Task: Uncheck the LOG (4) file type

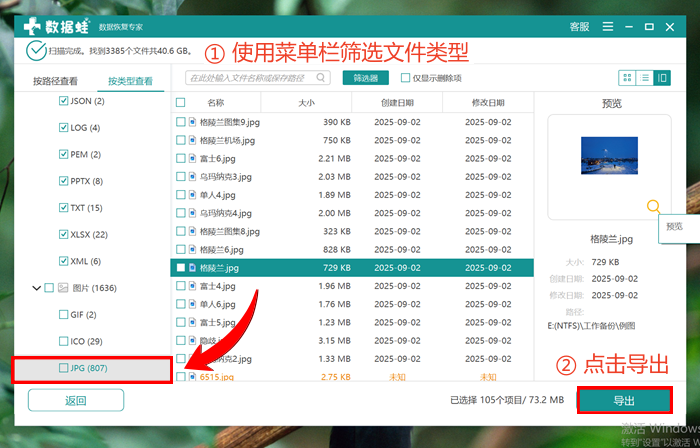Action: 63,128
